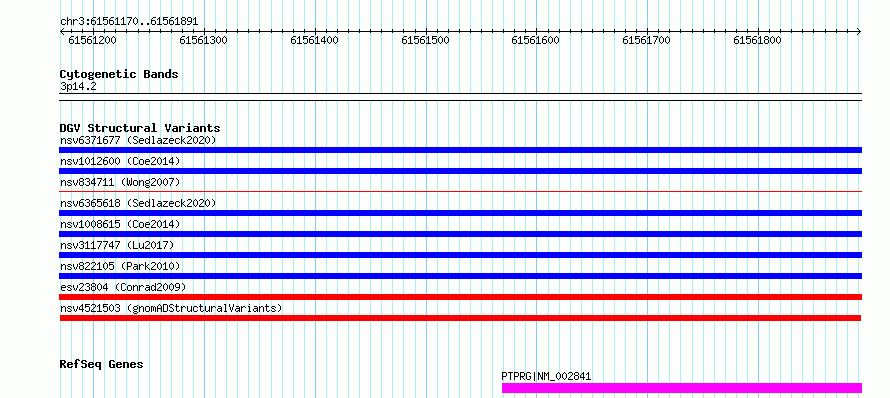This screenshot has height=398, width=890.
Task: Open variant nsv1008615 (Coe2014) label
Action: coord(120,224)
